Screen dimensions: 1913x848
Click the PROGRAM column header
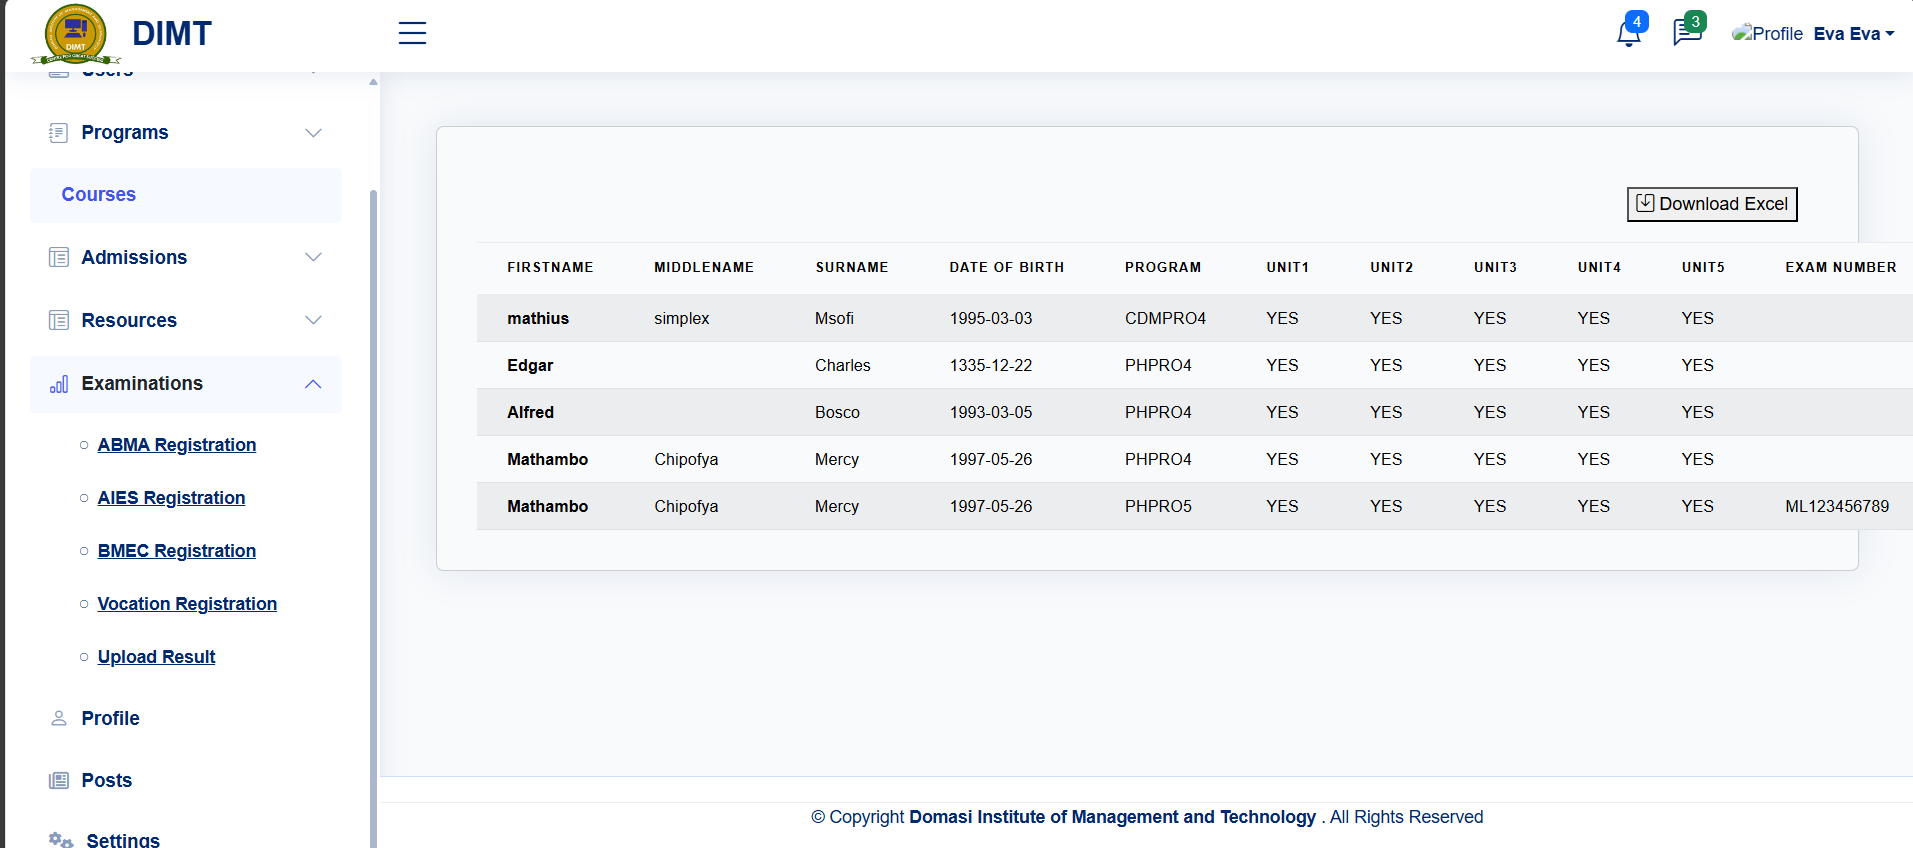coord(1163,267)
